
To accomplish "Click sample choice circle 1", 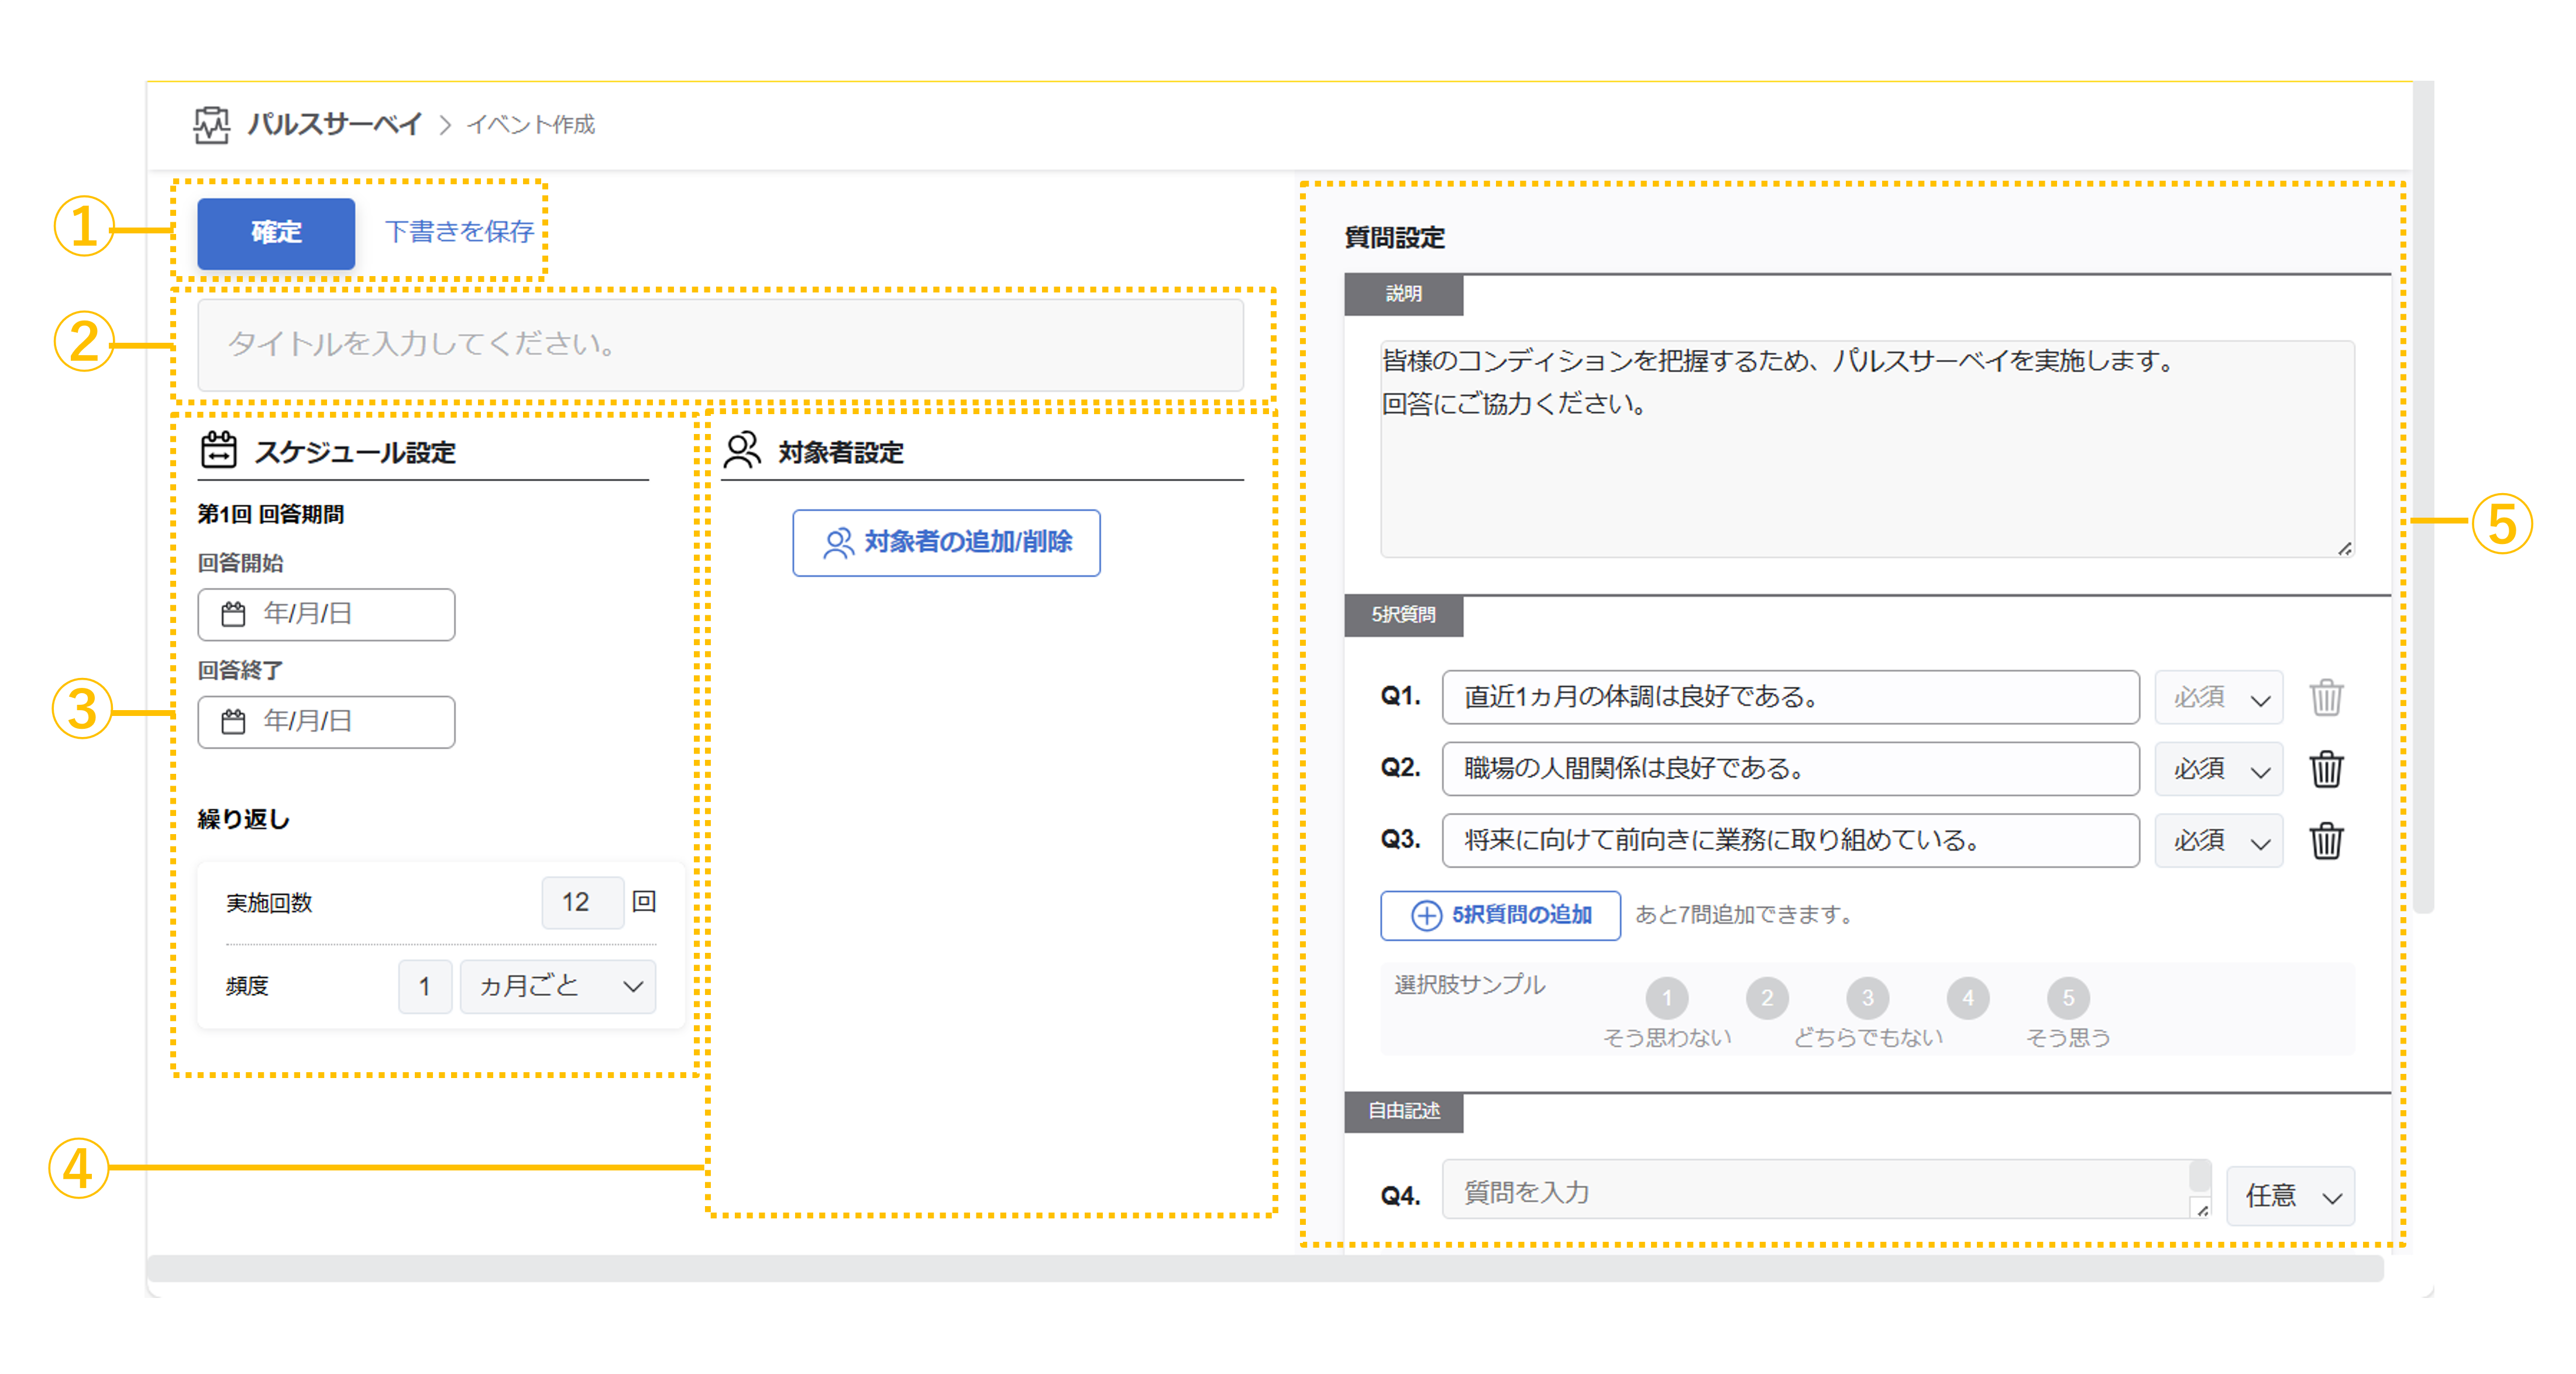I will pos(1667,998).
